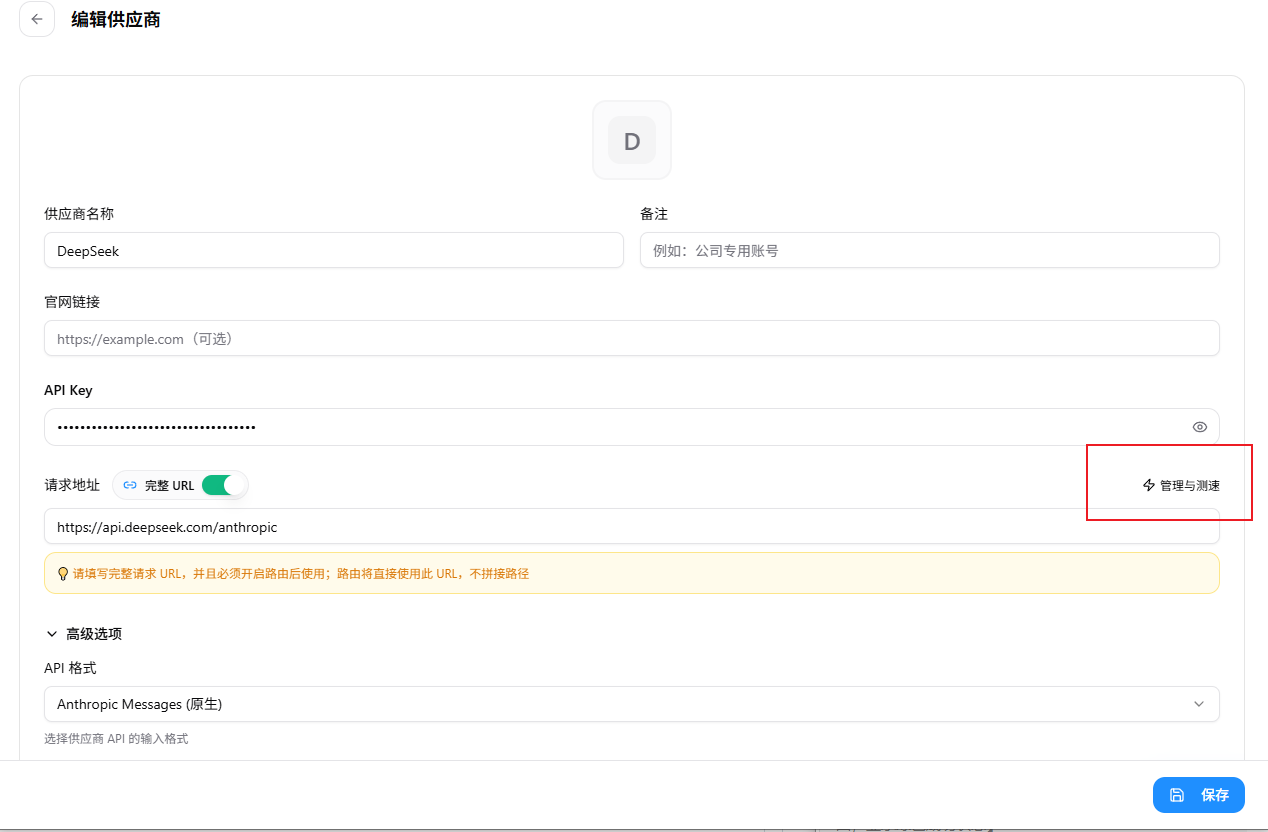The image size is (1268, 832).
Task: Click the API 格式 label
Action: (70, 668)
